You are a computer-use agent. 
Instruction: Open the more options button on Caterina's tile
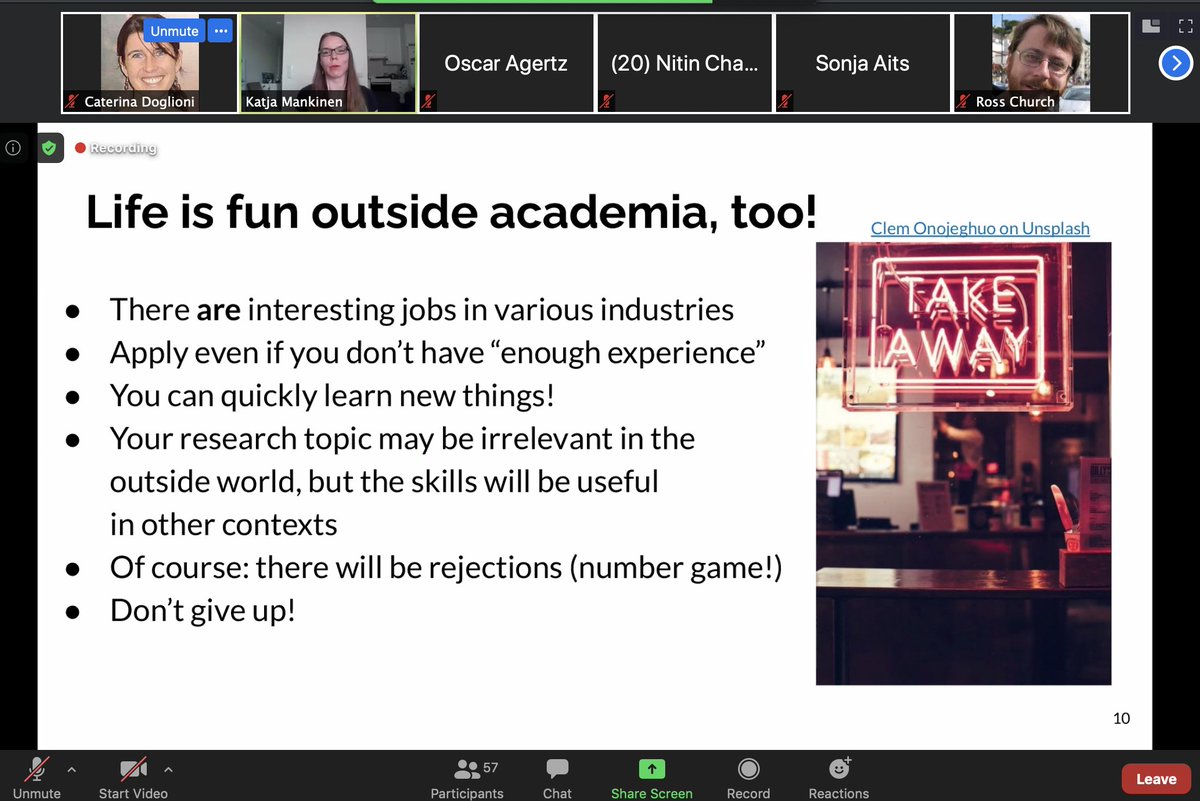[x=221, y=31]
